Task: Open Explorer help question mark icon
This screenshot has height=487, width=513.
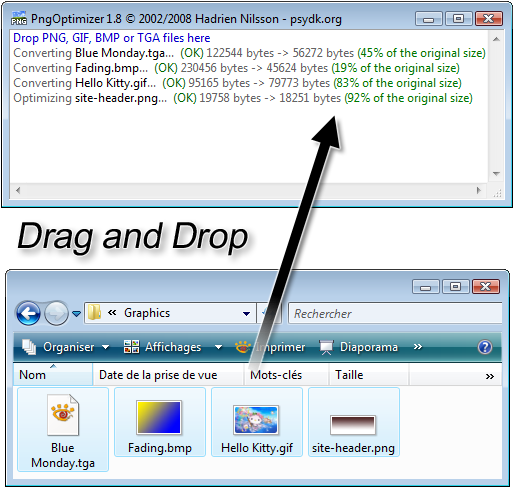Action: click(485, 347)
